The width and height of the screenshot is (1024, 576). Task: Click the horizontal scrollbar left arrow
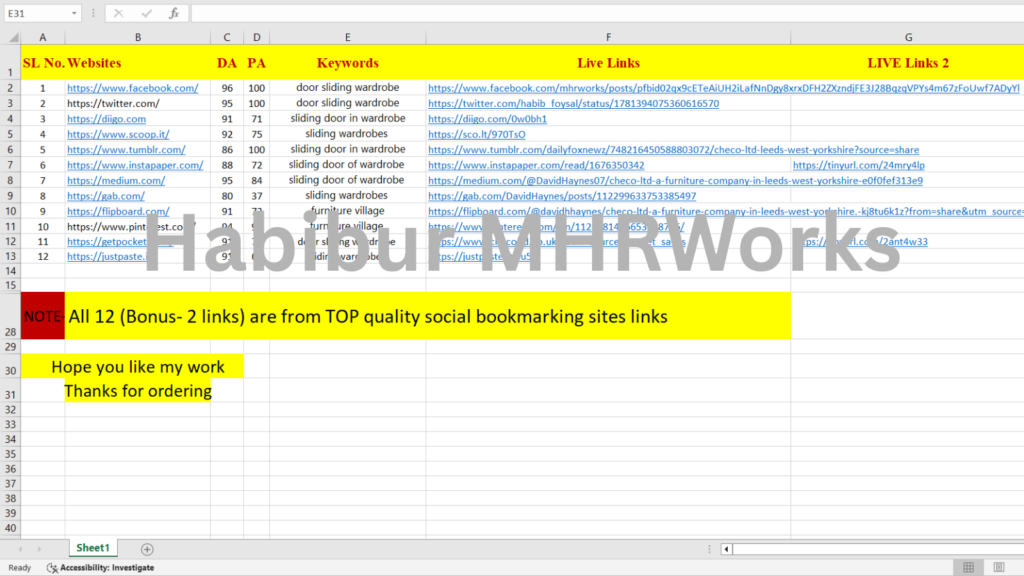tap(726, 549)
